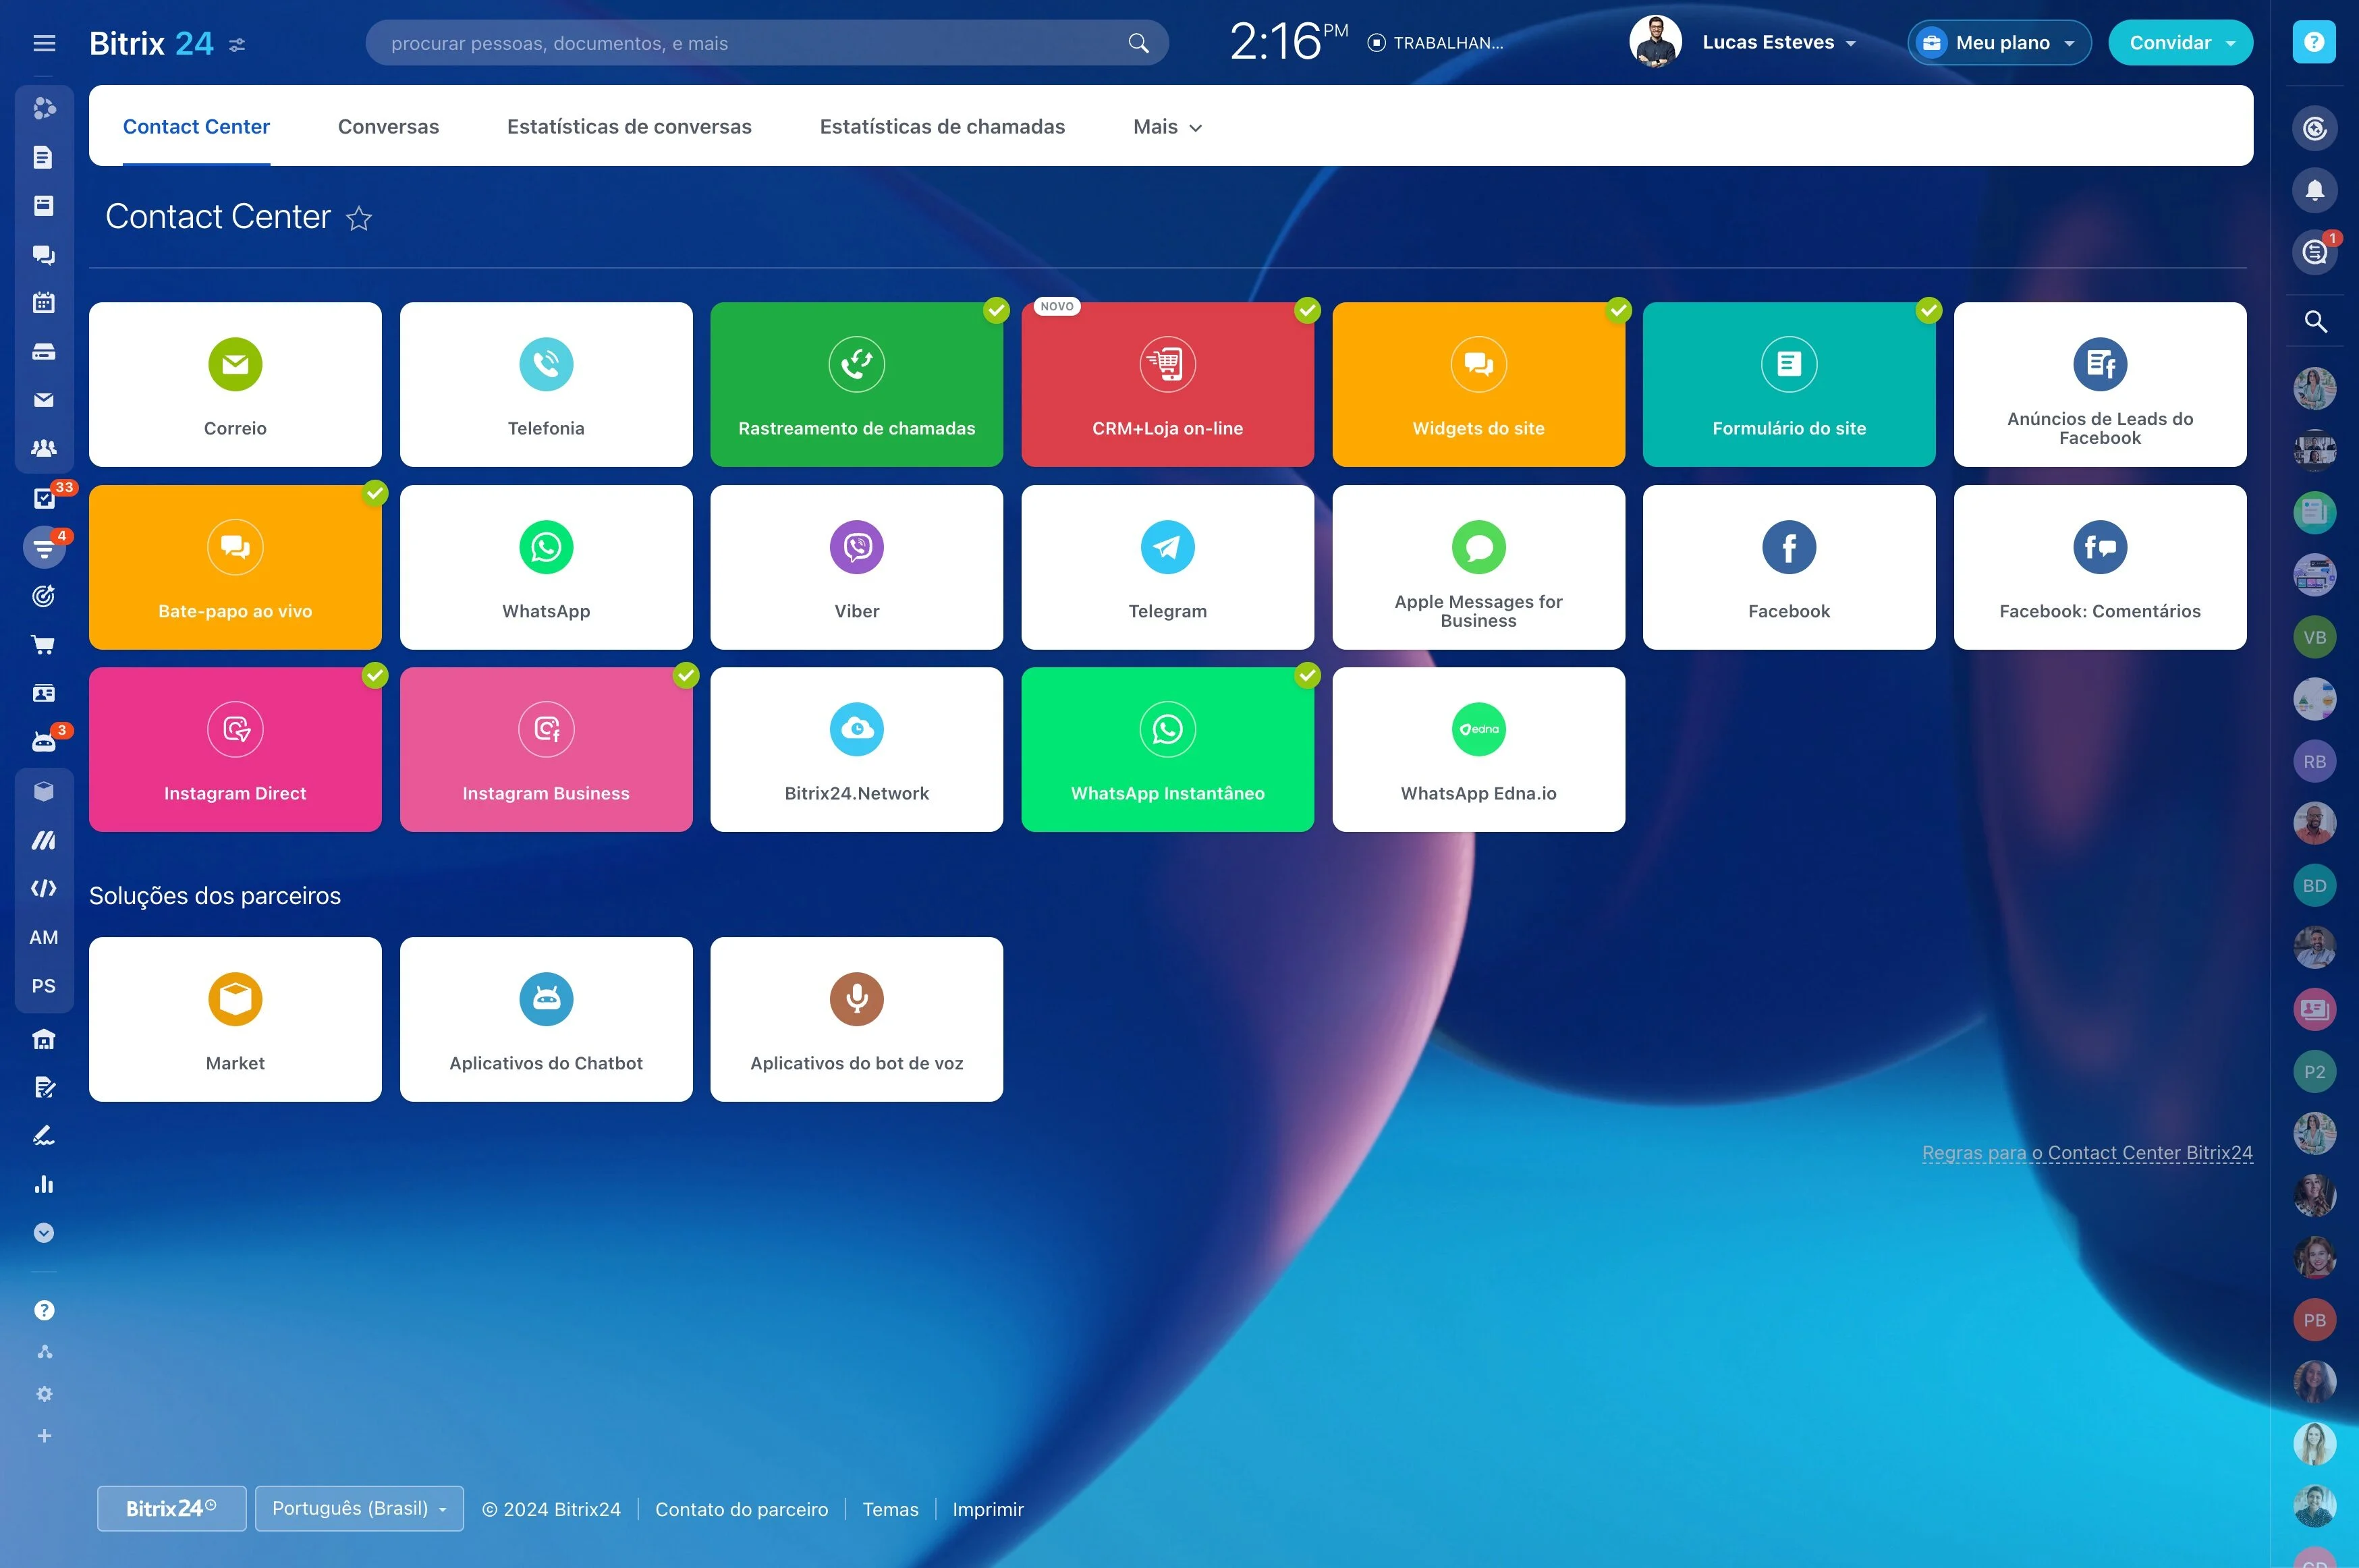Open the settings gear in left sidebar

(x=44, y=1394)
